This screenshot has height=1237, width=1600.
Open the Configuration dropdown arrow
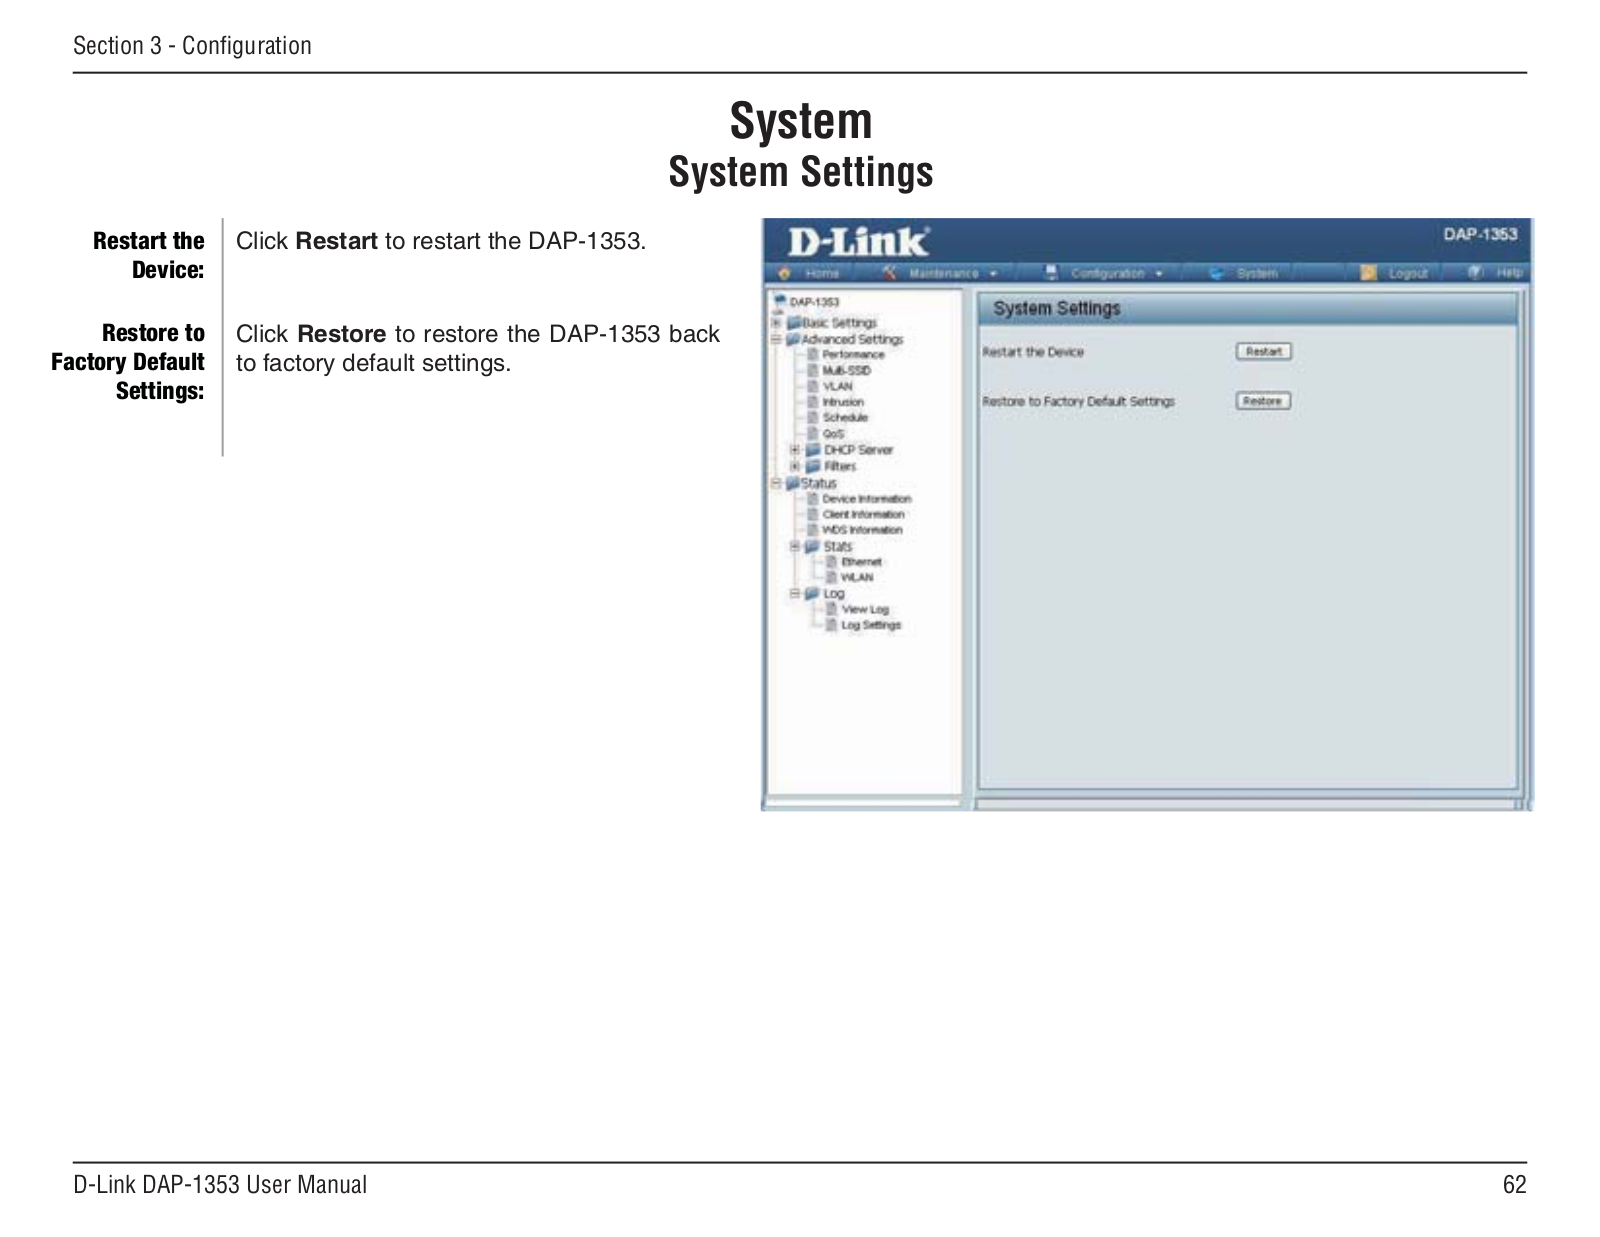tap(1159, 274)
